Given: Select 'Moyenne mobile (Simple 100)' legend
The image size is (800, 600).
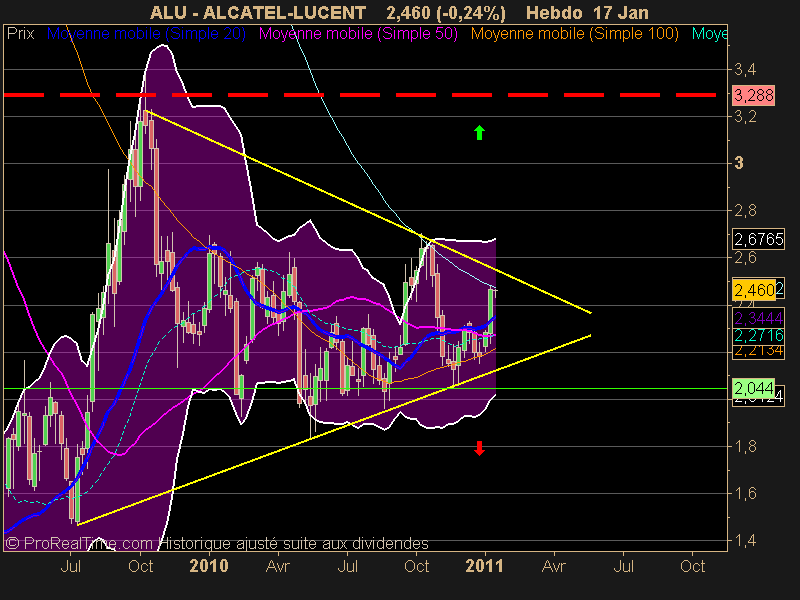Looking at the screenshot, I should (574, 34).
